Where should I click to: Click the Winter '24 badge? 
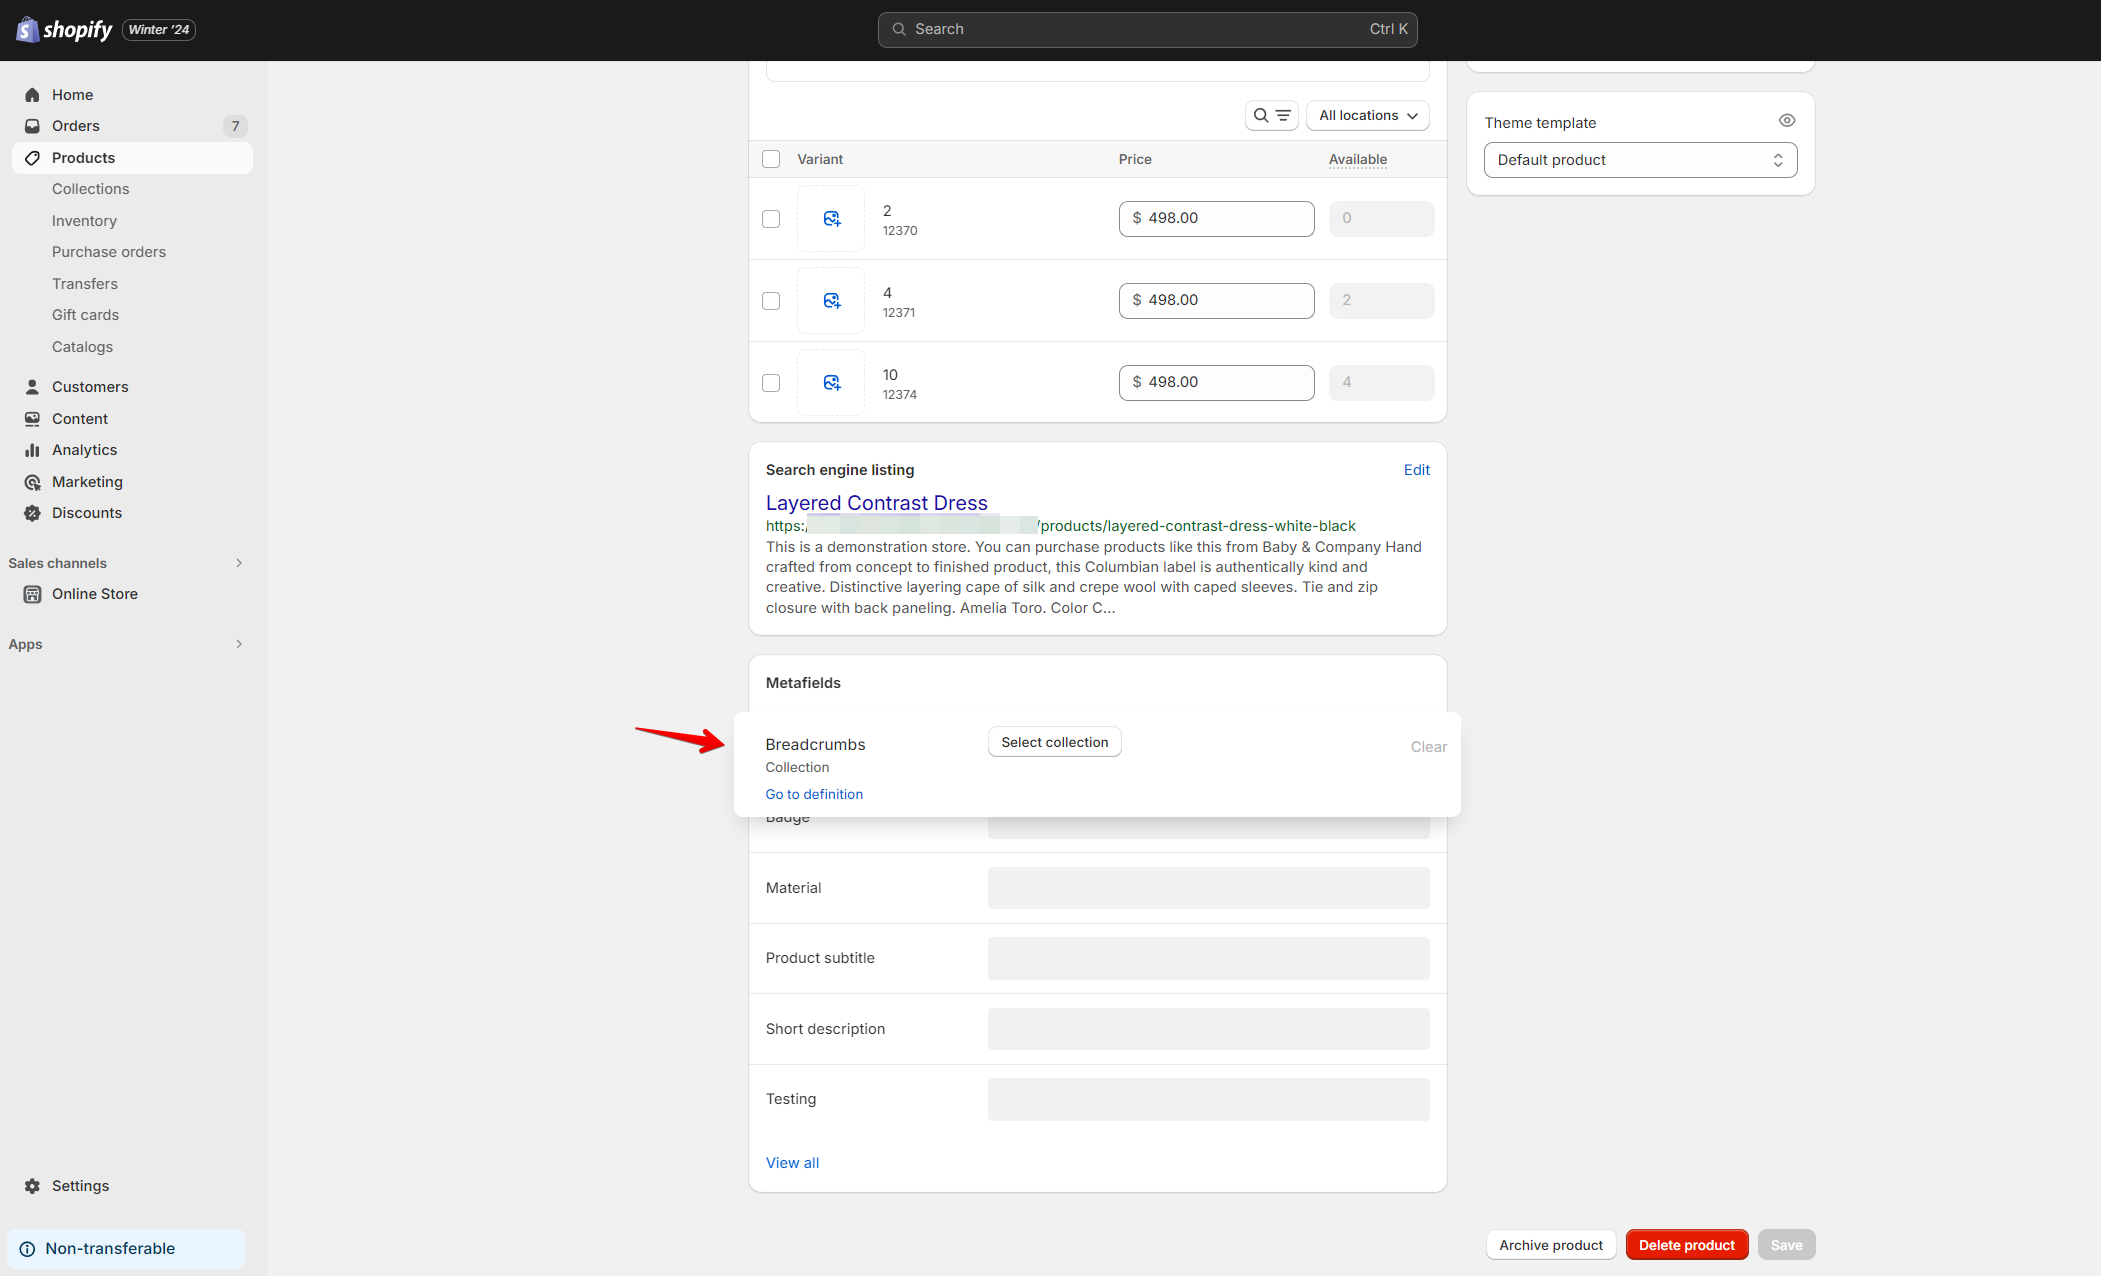(159, 30)
